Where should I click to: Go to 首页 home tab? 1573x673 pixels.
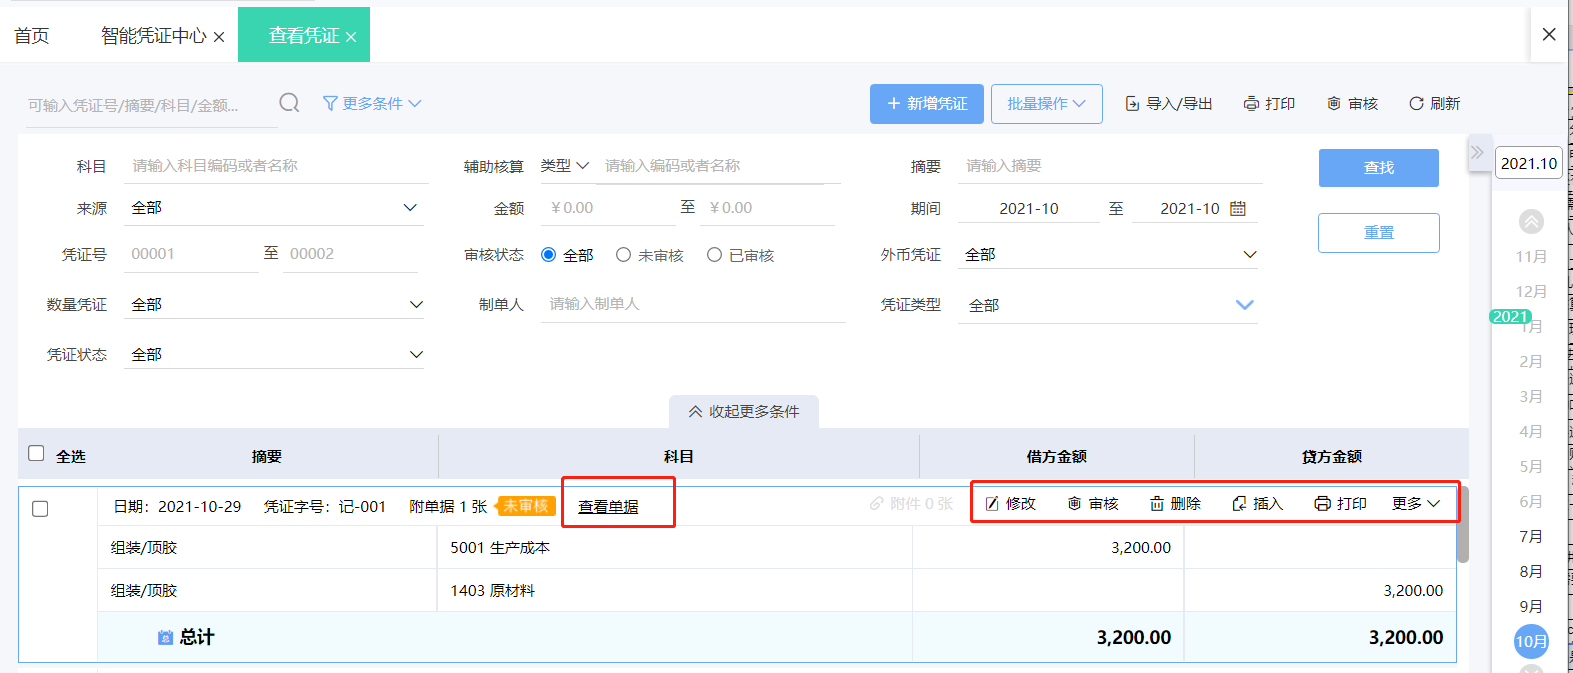pyautogui.click(x=32, y=36)
